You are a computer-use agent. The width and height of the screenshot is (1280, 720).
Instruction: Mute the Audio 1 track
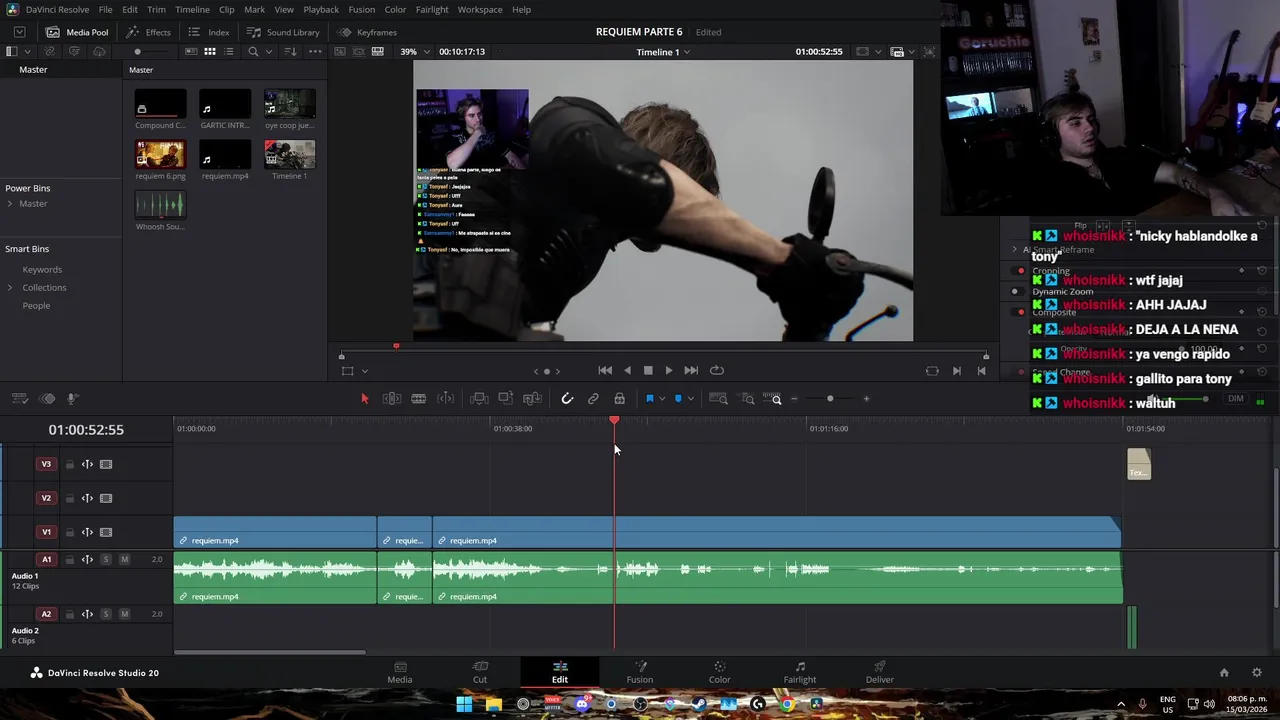124,559
